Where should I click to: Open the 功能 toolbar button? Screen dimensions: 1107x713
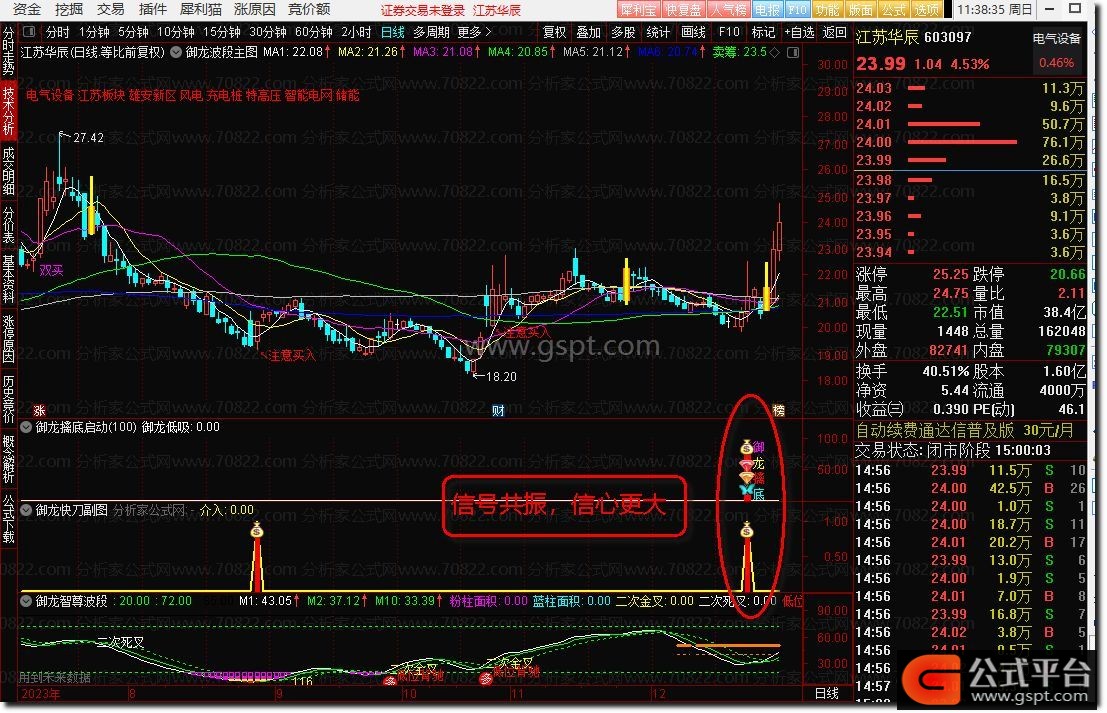click(827, 10)
